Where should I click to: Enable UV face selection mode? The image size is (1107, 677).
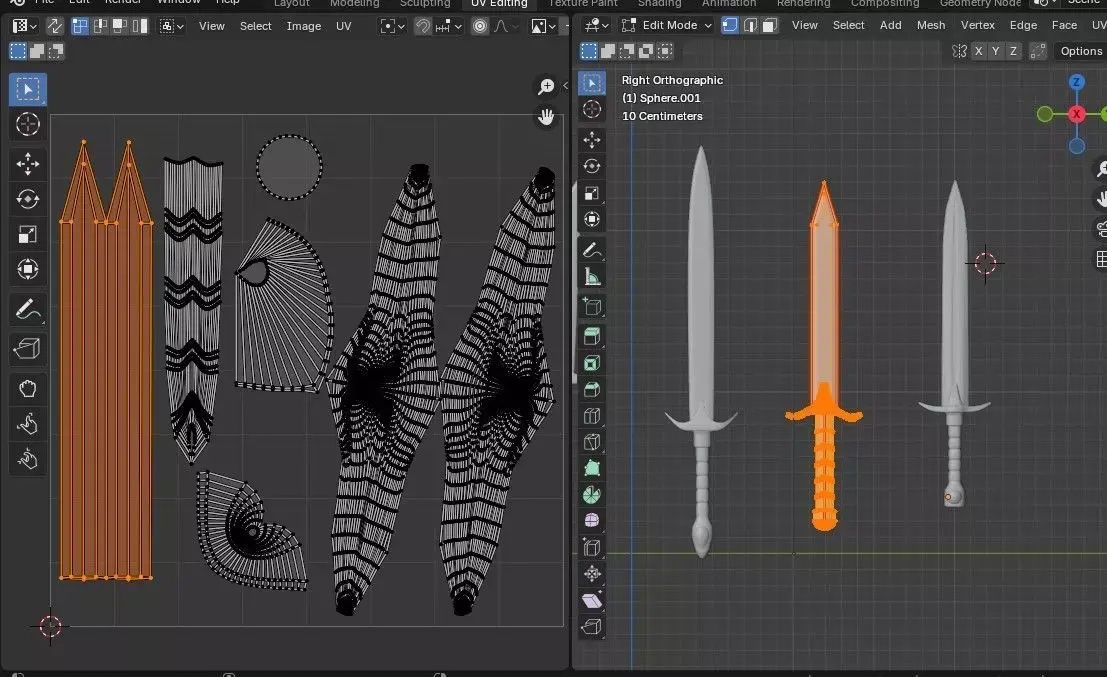click(x=120, y=26)
